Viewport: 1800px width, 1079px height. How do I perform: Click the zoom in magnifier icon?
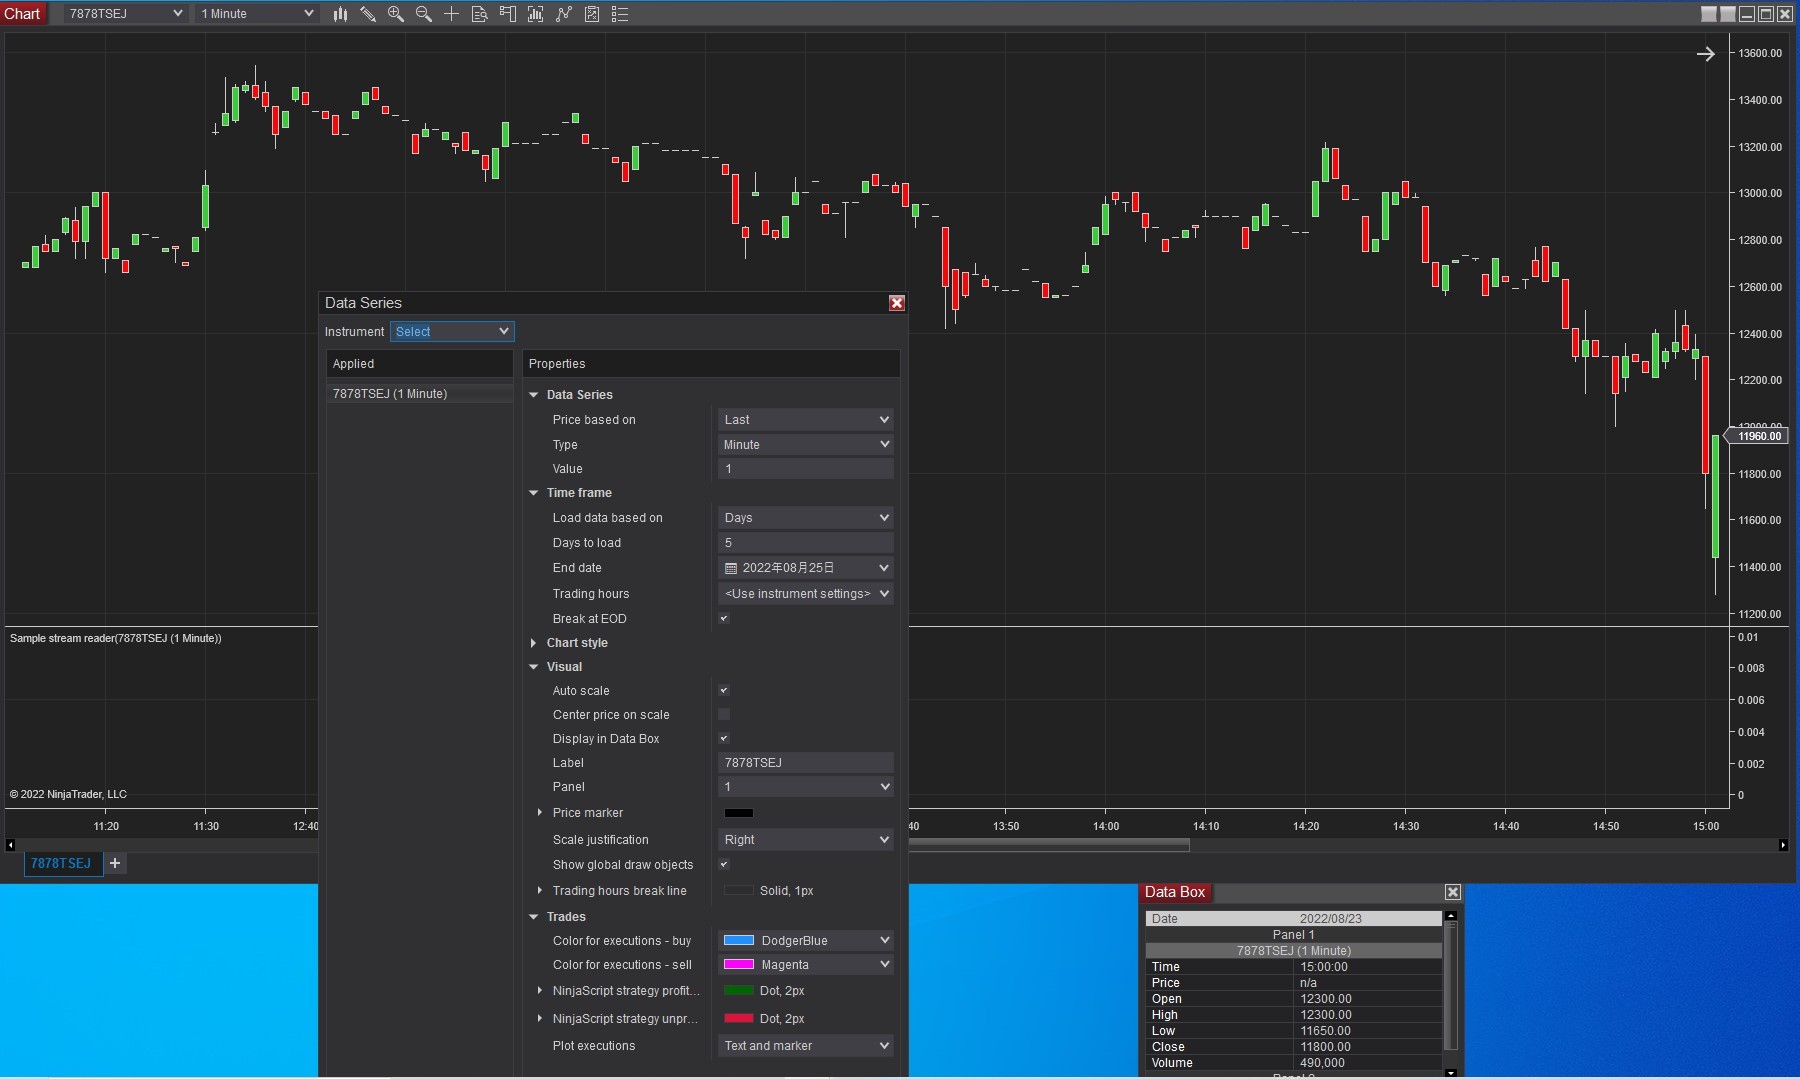tap(396, 14)
